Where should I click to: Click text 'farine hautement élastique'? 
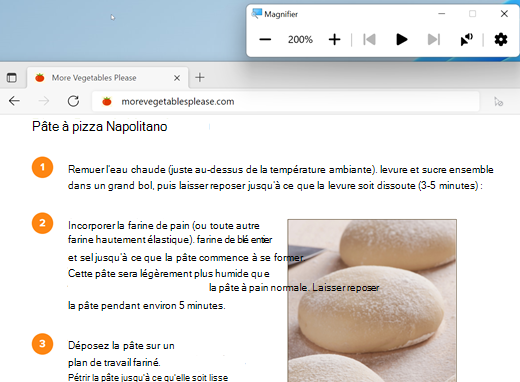tap(129, 239)
